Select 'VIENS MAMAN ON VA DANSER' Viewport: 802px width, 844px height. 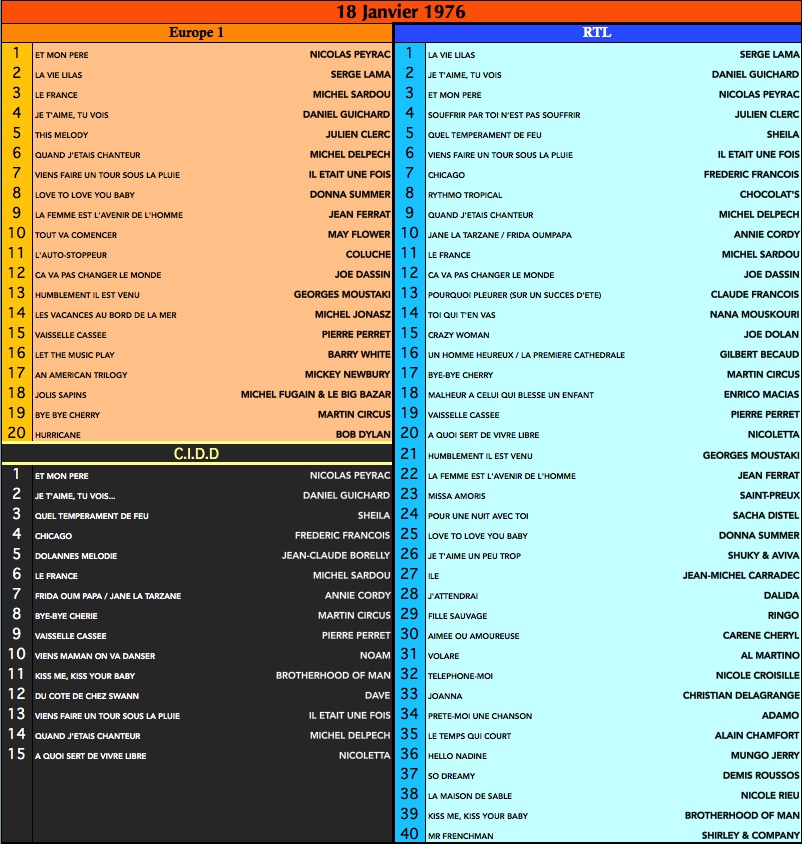[95, 656]
